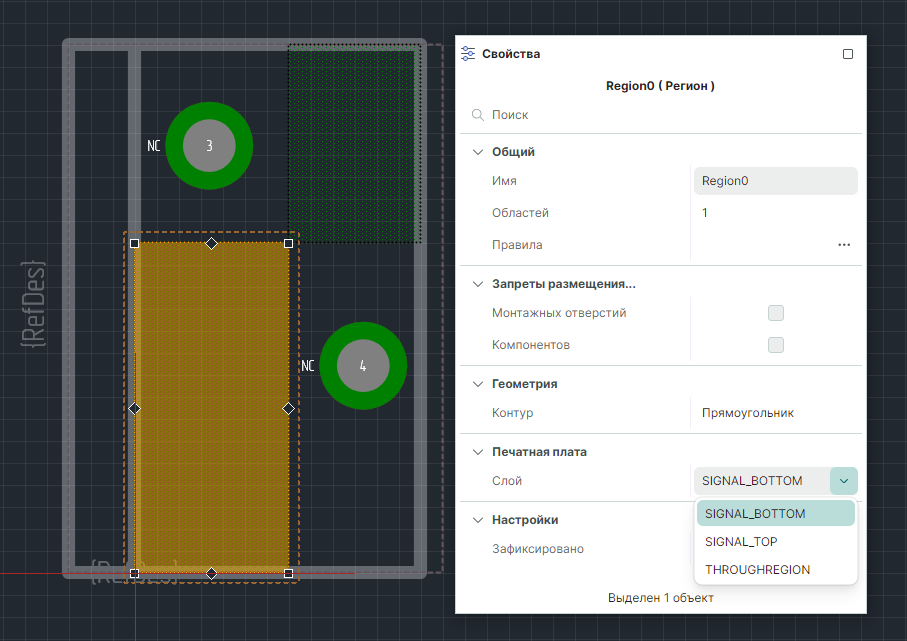907x641 pixels.
Task: Click the Region0 name field
Action: click(x=775, y=181)
